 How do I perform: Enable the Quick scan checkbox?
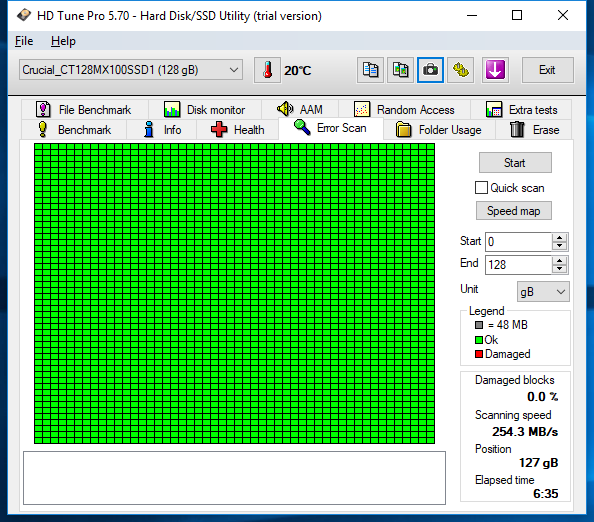481,188
